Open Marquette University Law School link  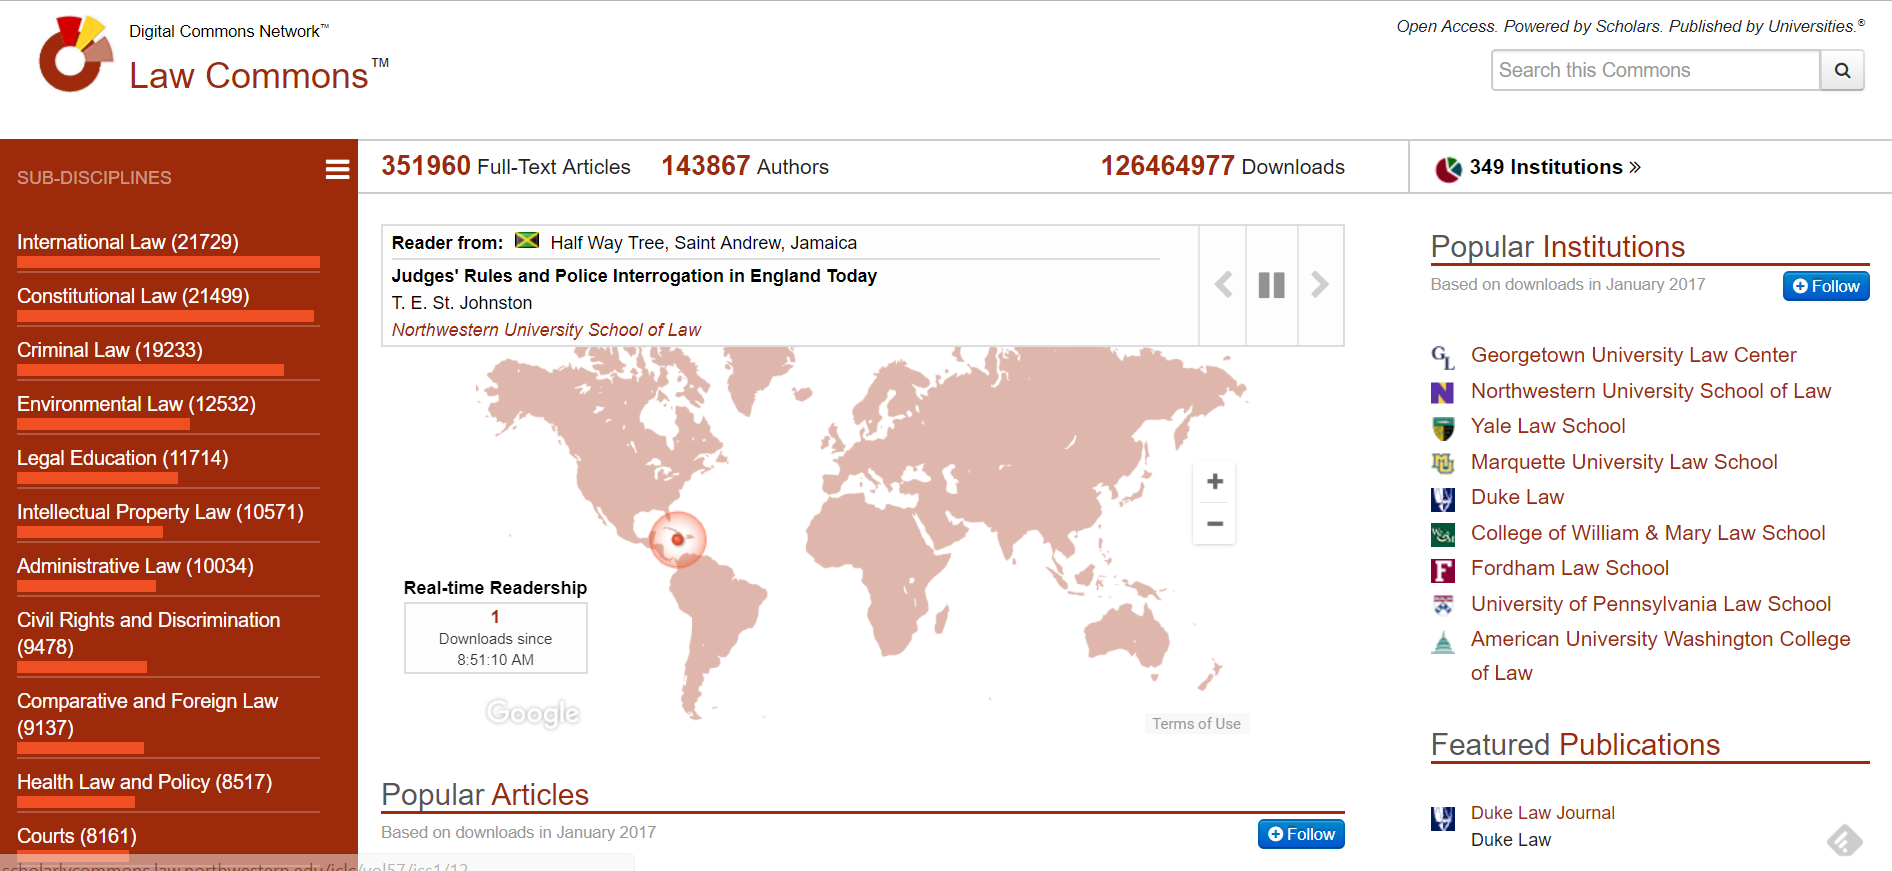coord(1624,462)
